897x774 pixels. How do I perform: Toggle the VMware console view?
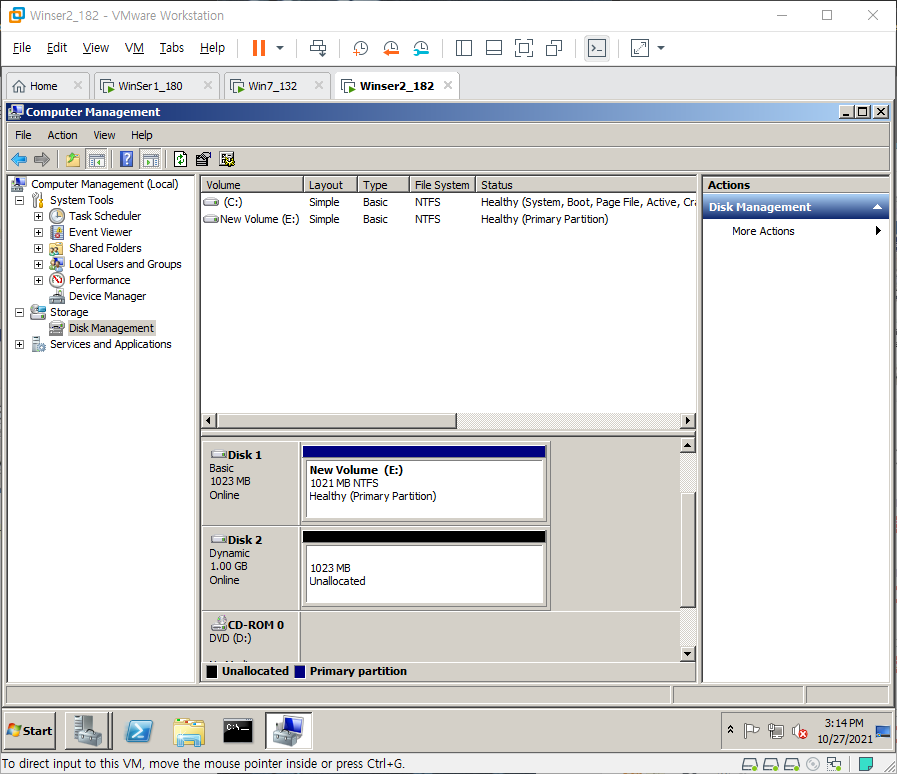[597, 48]
